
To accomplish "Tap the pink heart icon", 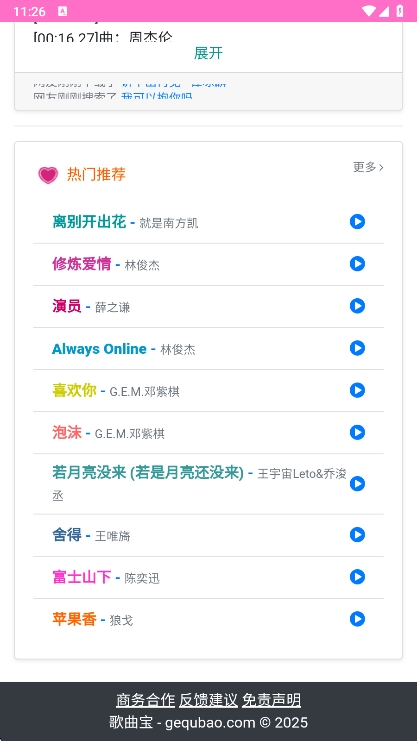I will coord(48,175).
